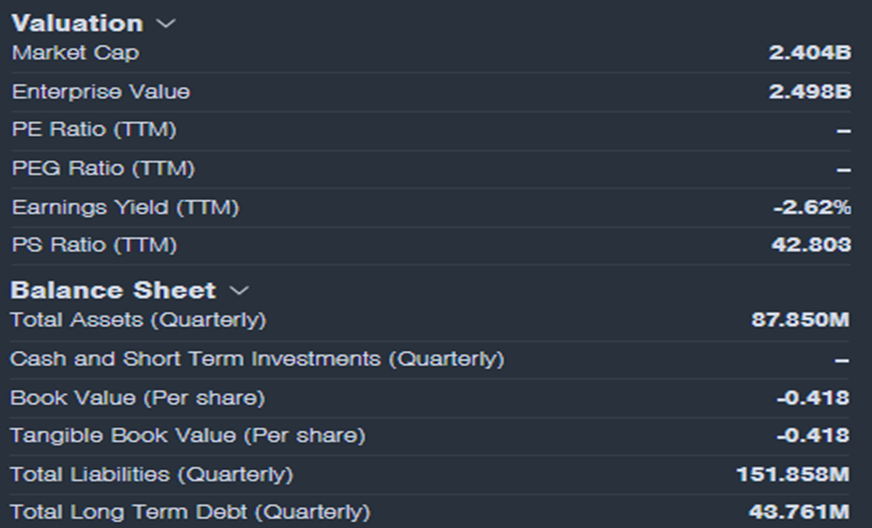872x528 pixels.
Task: Open Total Long Term Debt (Quarterly)
Action: 189,512
